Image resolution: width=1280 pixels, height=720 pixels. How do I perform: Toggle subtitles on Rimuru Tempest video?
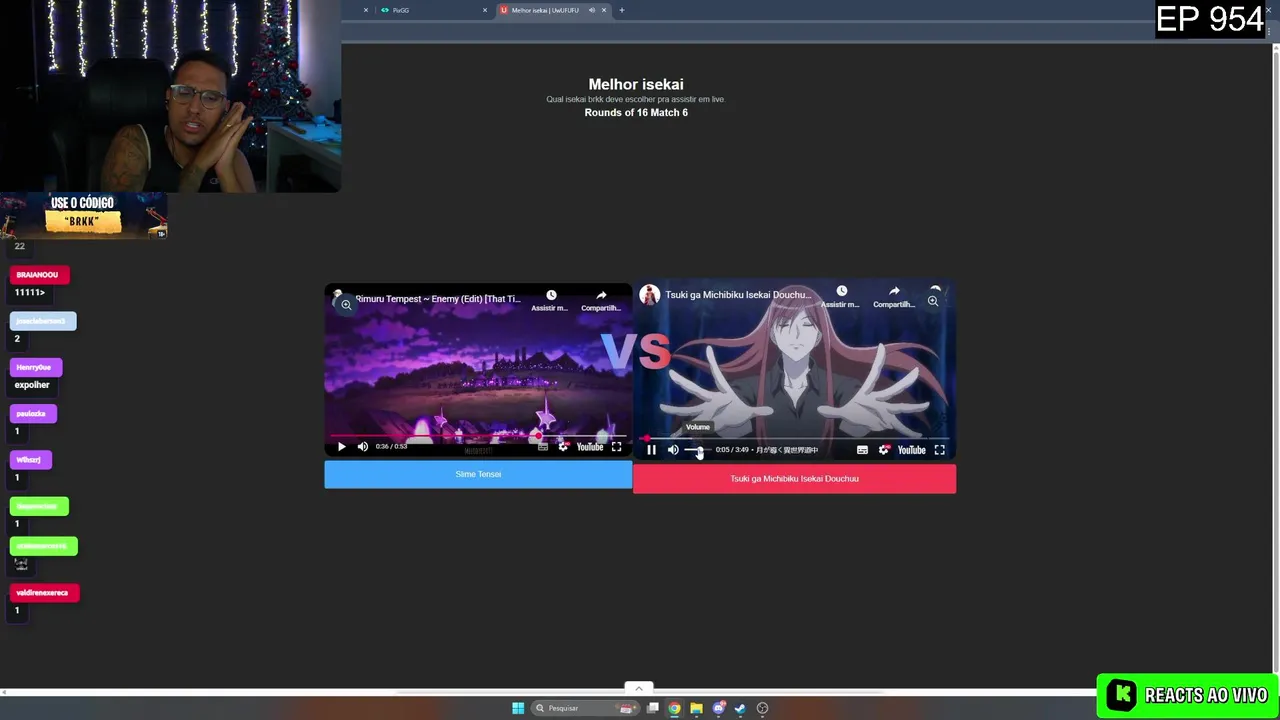click(543, 447)
